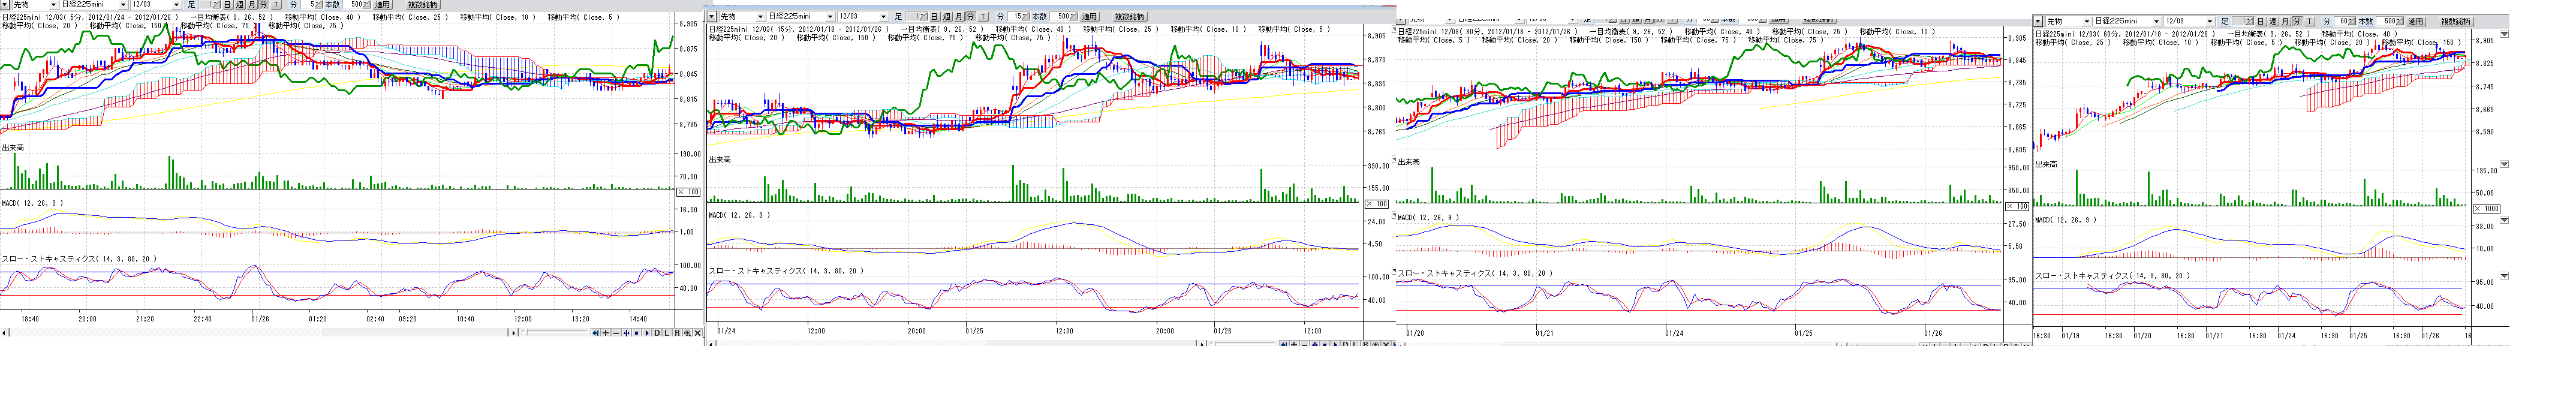
Task: Click the L icon under the 5-minute chart
Action: (x=667, y=333)
